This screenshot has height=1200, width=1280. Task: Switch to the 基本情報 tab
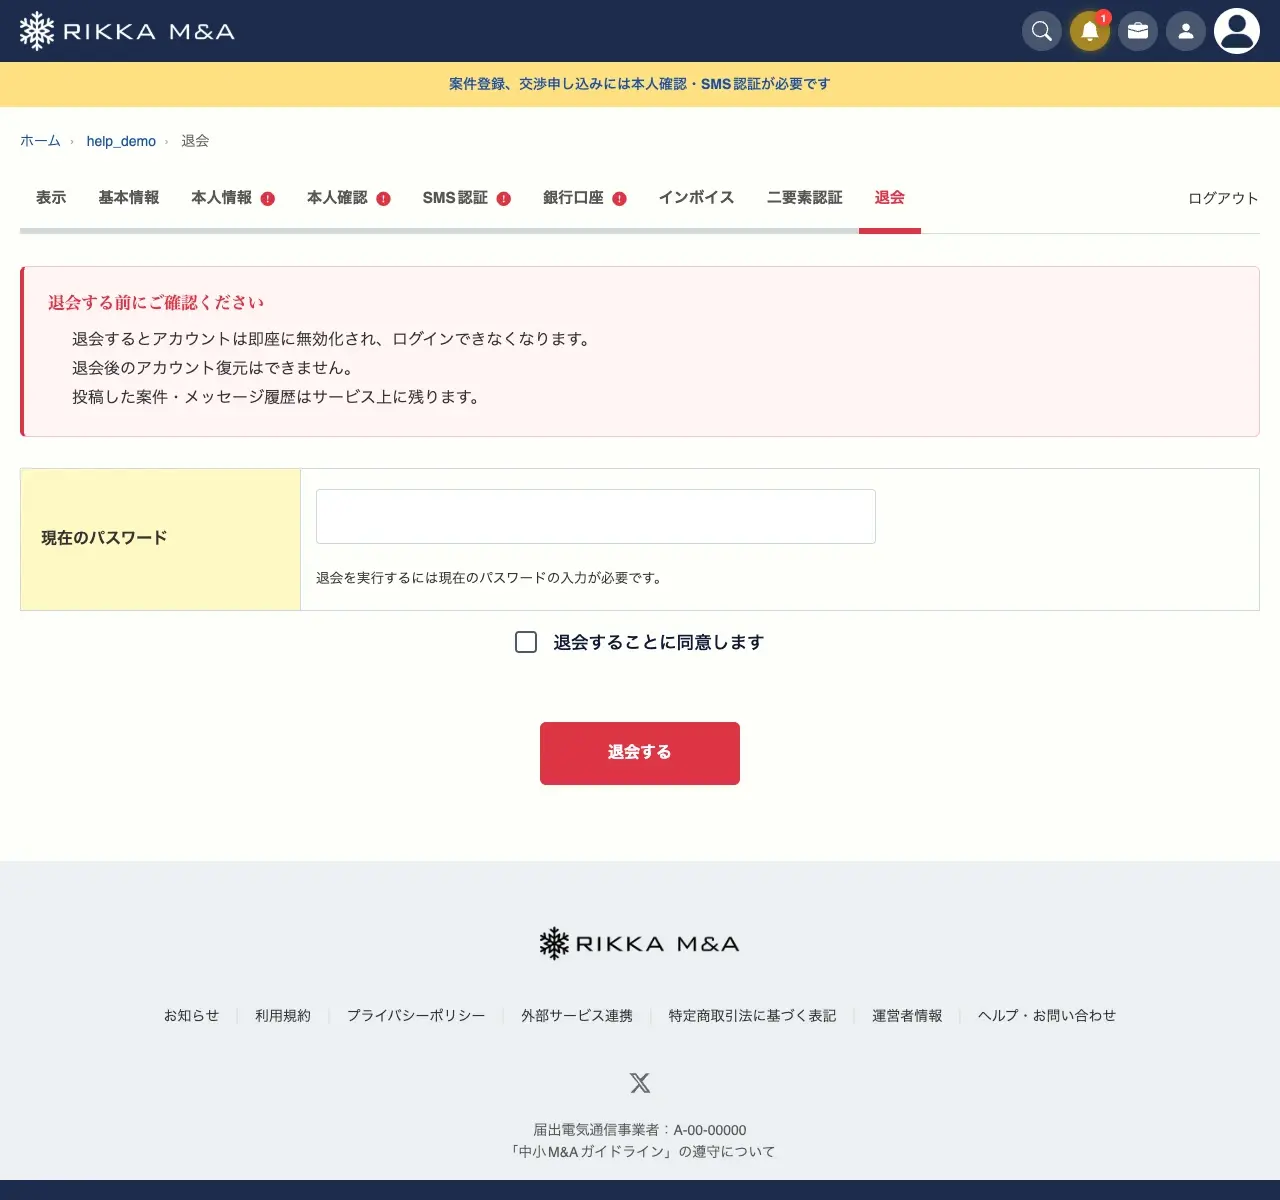129,198
